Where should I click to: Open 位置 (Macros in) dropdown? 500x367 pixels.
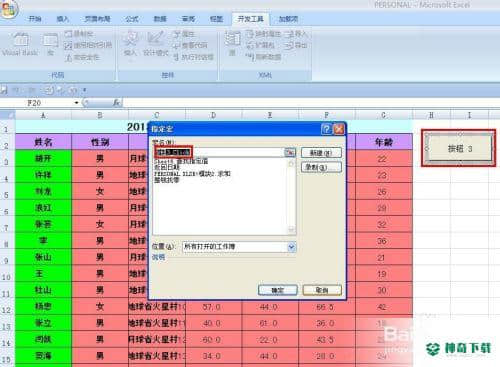pos(291,247)
